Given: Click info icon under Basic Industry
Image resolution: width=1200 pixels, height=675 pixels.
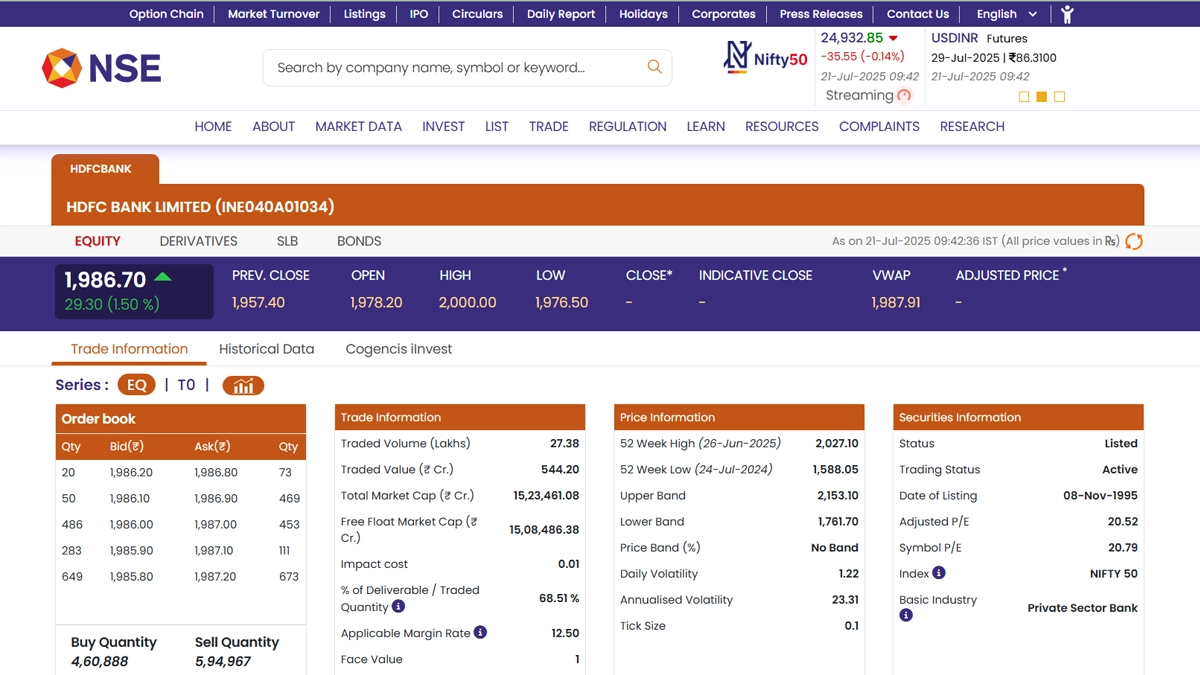Looking at the screenshot, I should (905, 615).
